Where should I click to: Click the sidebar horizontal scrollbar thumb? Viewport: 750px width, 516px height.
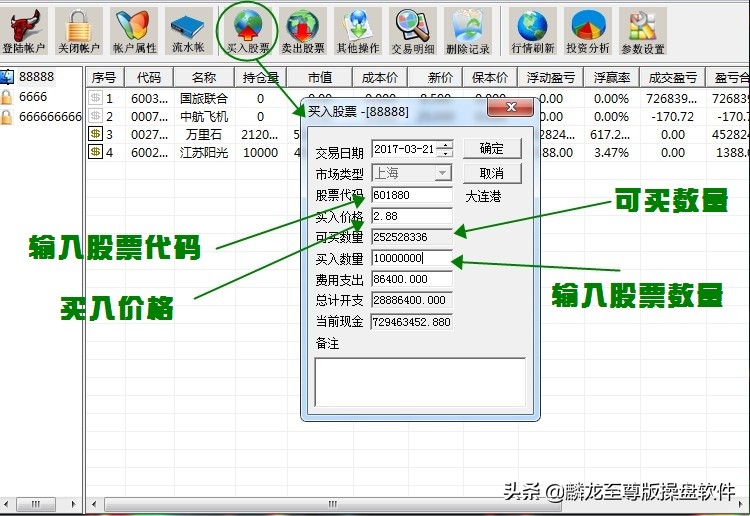click(x=36, y=505)
